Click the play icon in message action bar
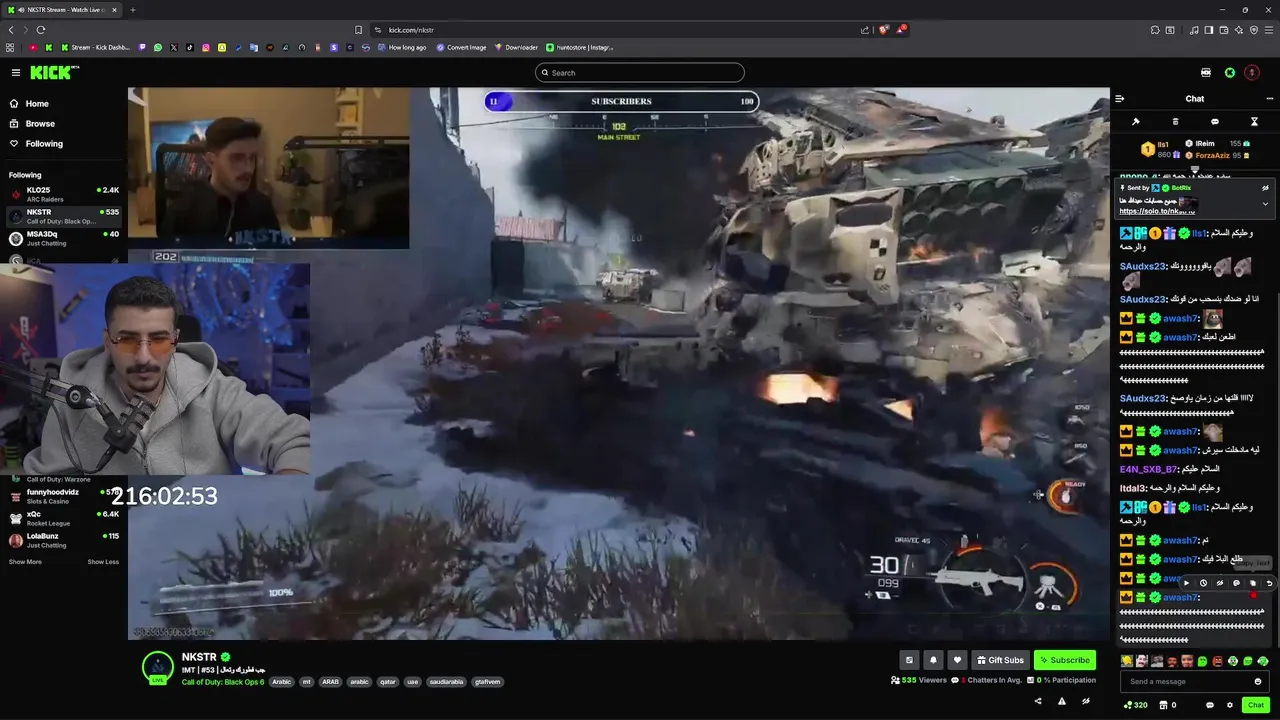This screenshot has height=720, width=1280. click(x=1187, y=583)
